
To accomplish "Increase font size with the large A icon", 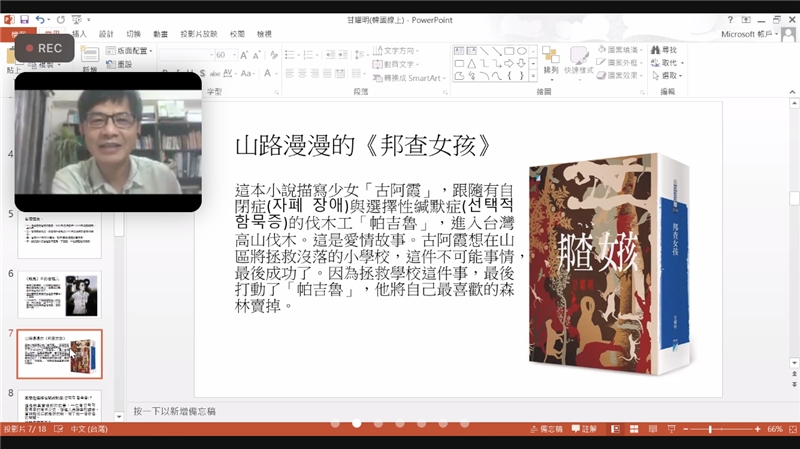I will 244,55.
